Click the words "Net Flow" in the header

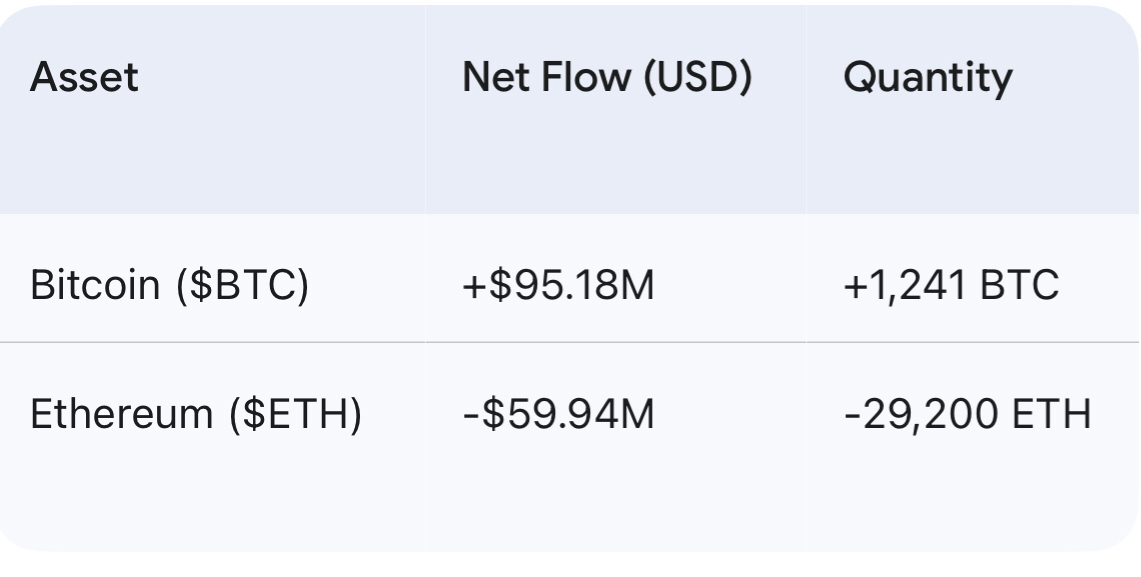point(545,78)
